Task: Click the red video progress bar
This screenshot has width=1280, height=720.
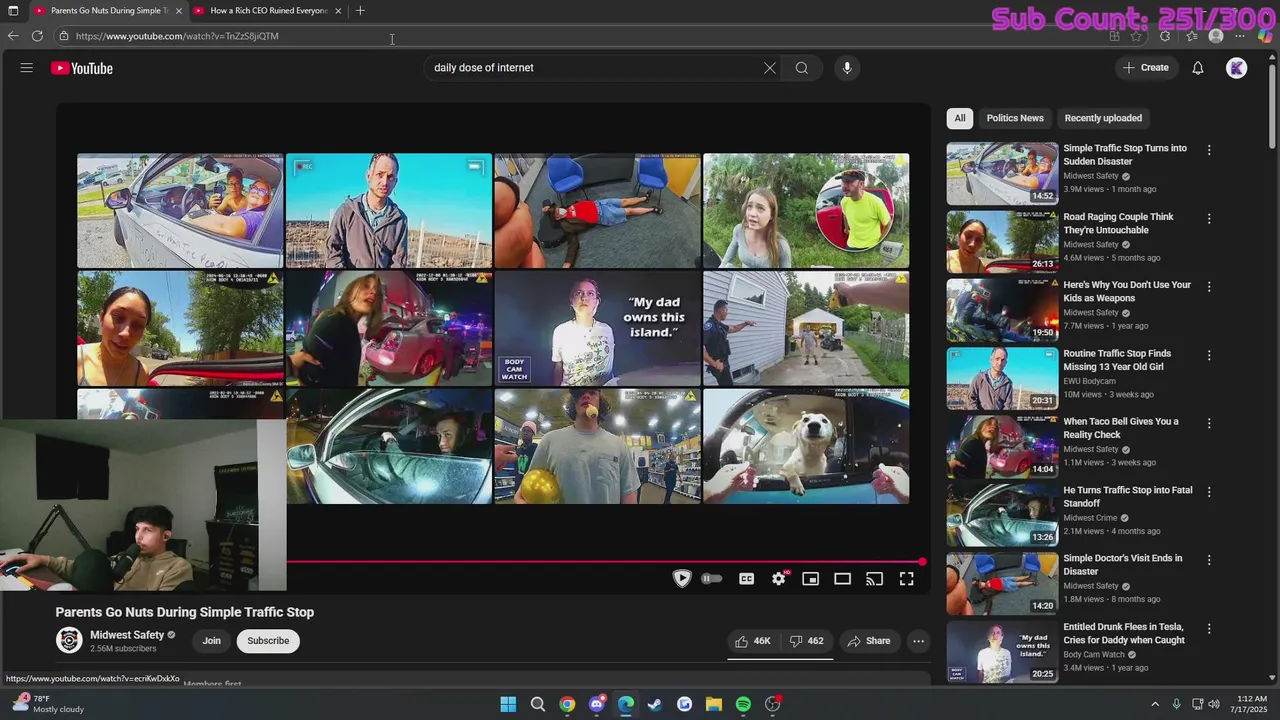Action: click(604, 562)
